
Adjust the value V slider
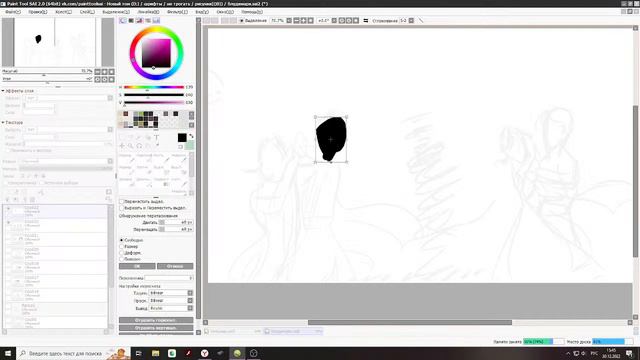154,102
